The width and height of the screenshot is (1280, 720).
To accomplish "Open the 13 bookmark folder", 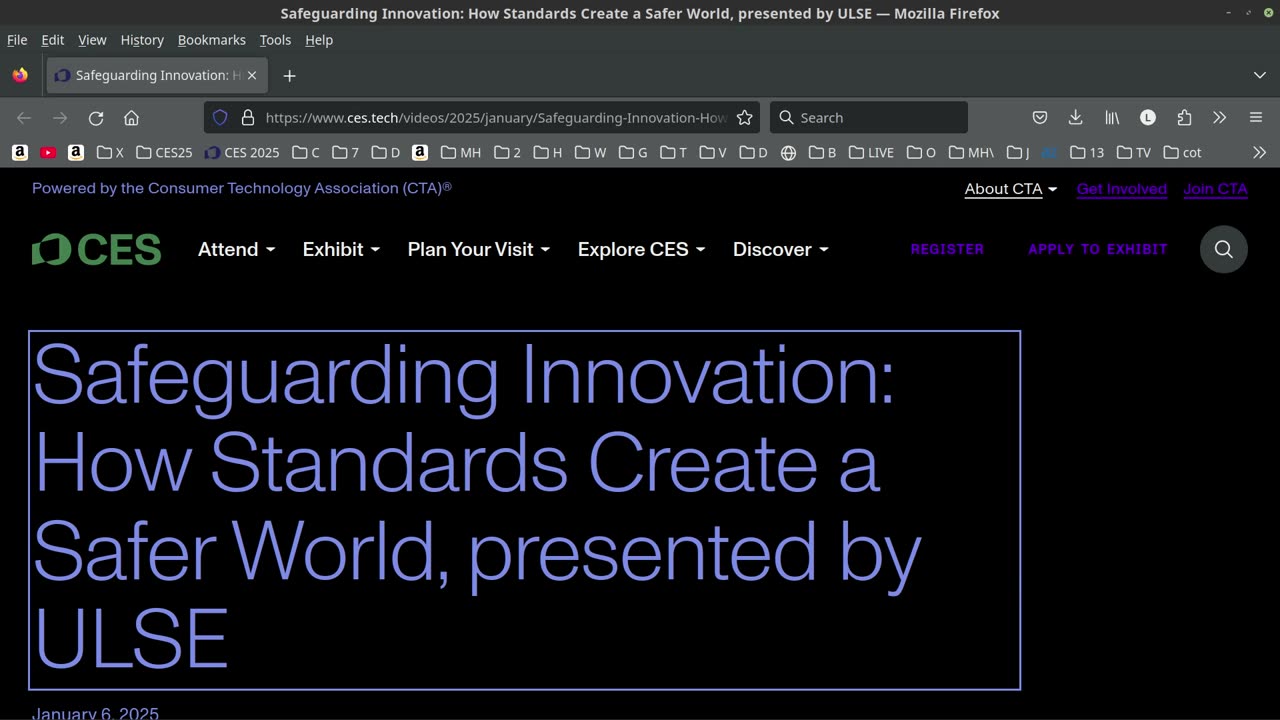I will (1087, 153).
